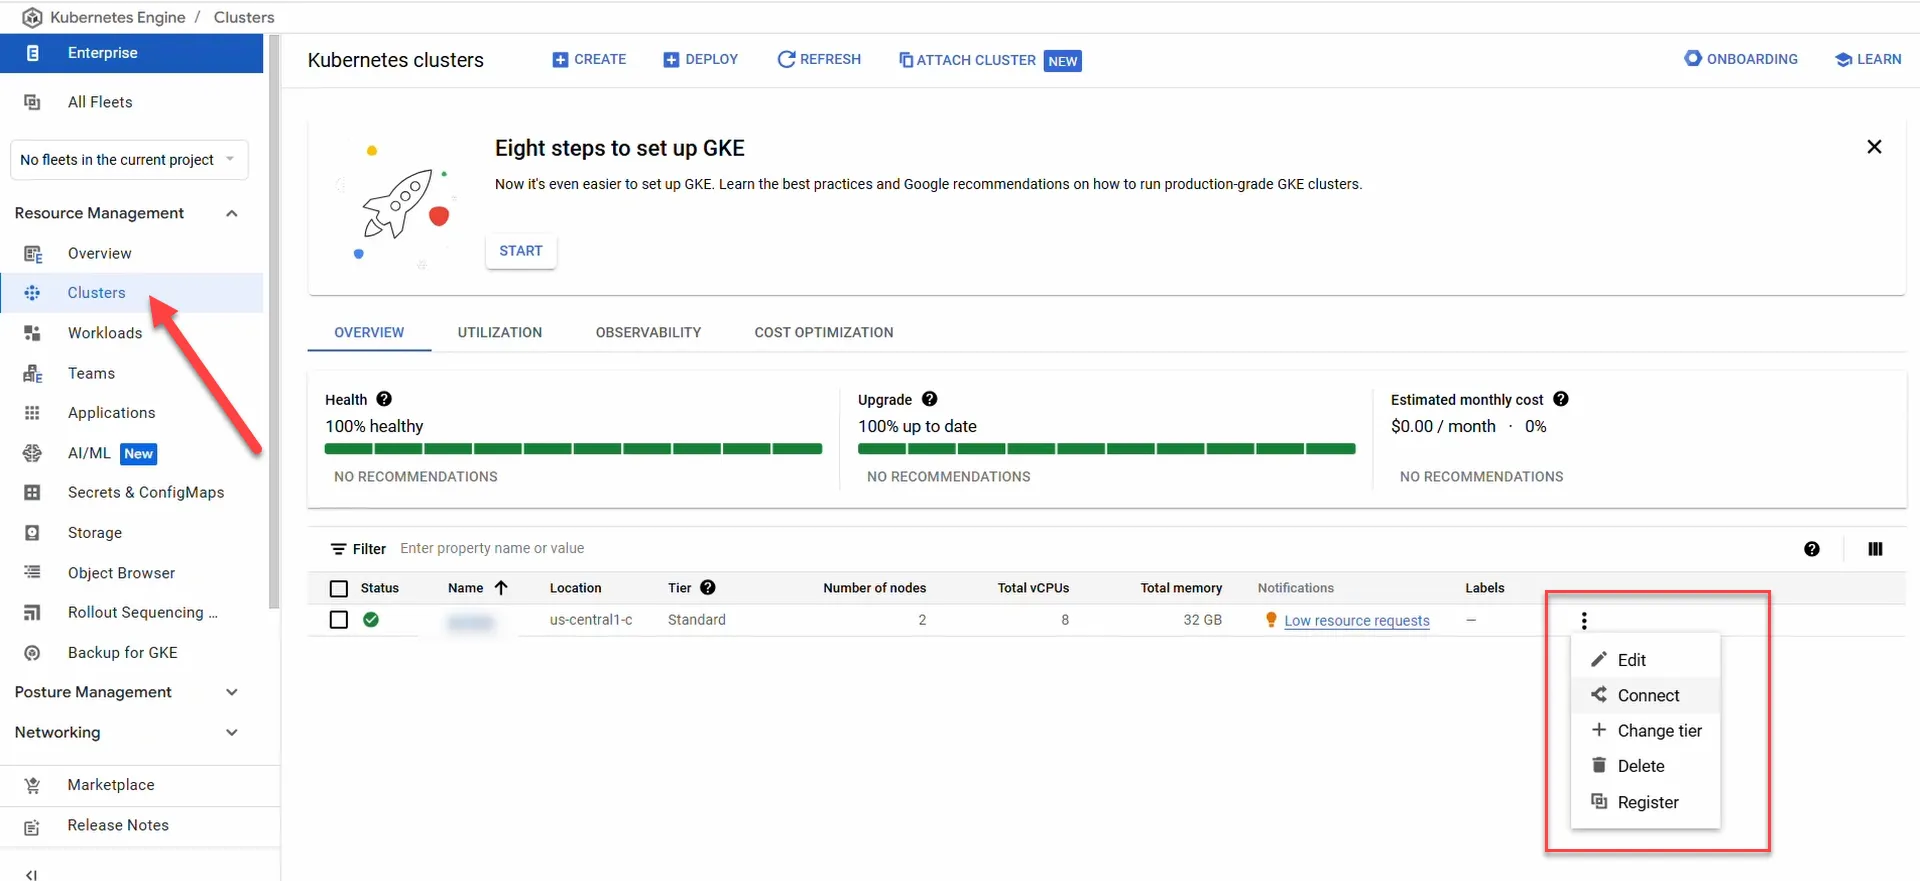
Task: Click the Clusters breadcrumb
Action: pos(244,17)
